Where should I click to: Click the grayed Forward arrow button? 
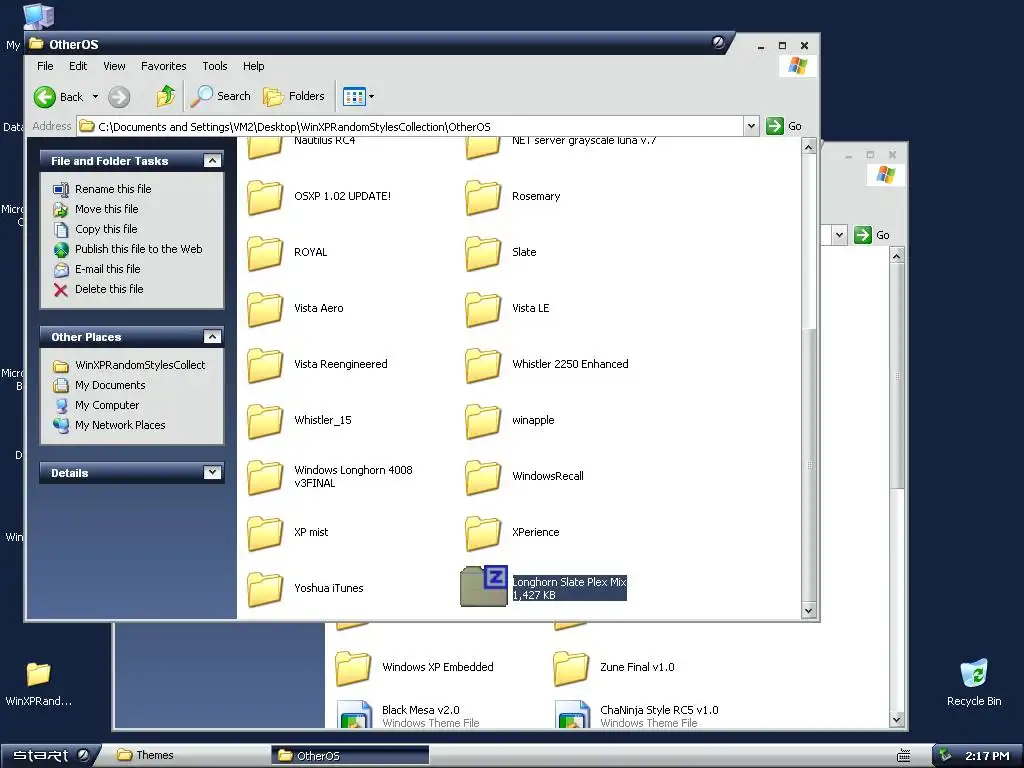point(119,97)
